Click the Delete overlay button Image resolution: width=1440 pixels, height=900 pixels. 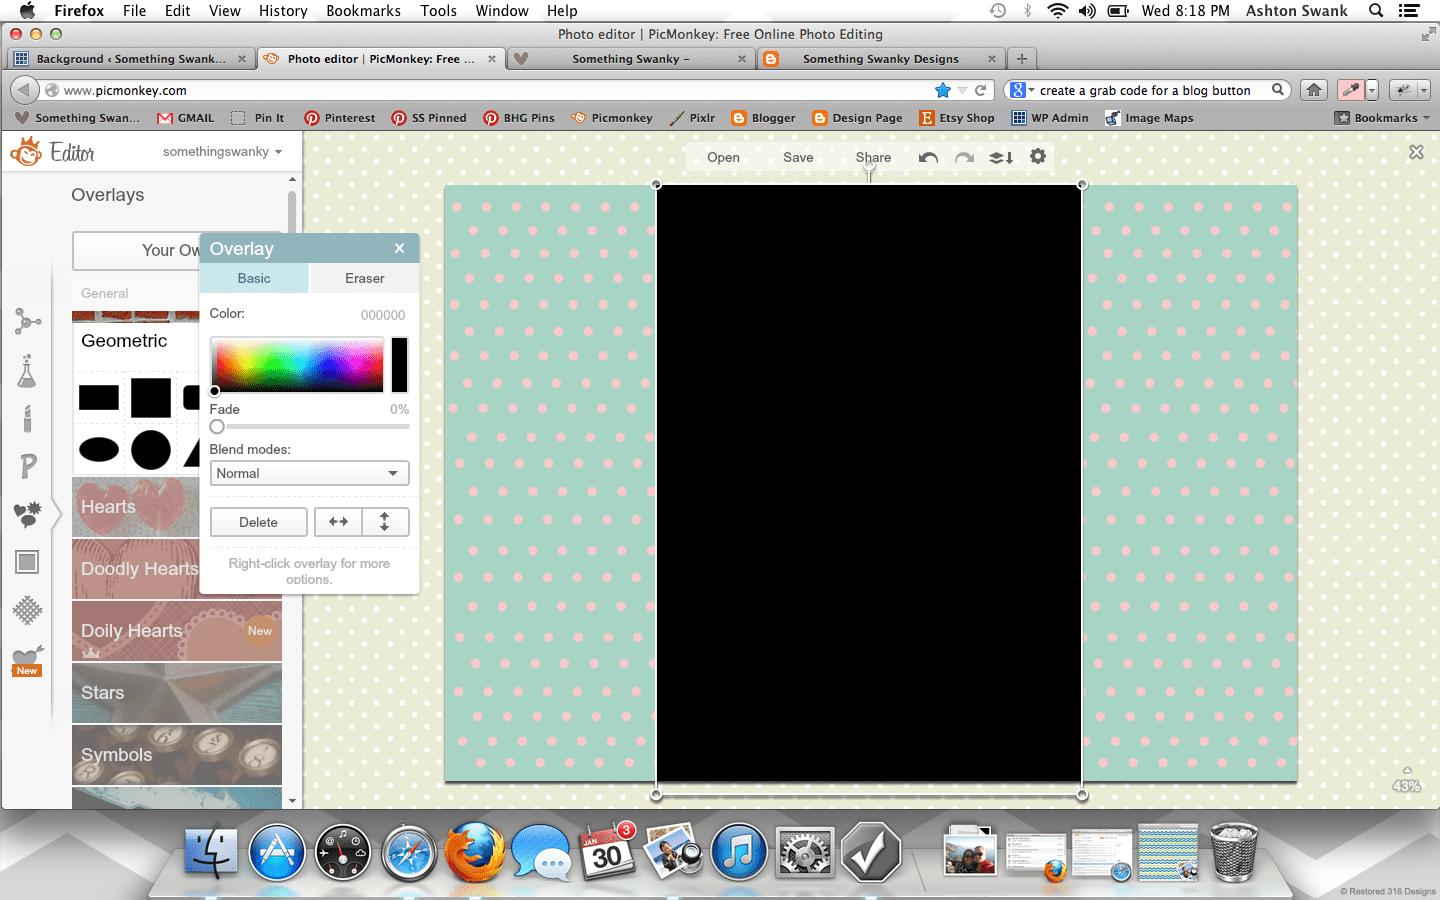click(x=258, y=522)
